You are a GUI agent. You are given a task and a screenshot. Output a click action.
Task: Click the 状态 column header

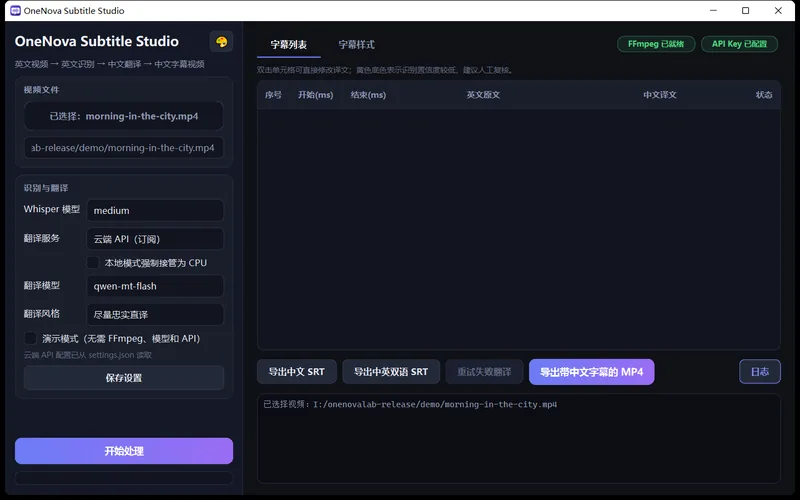(x=764, y=95)
